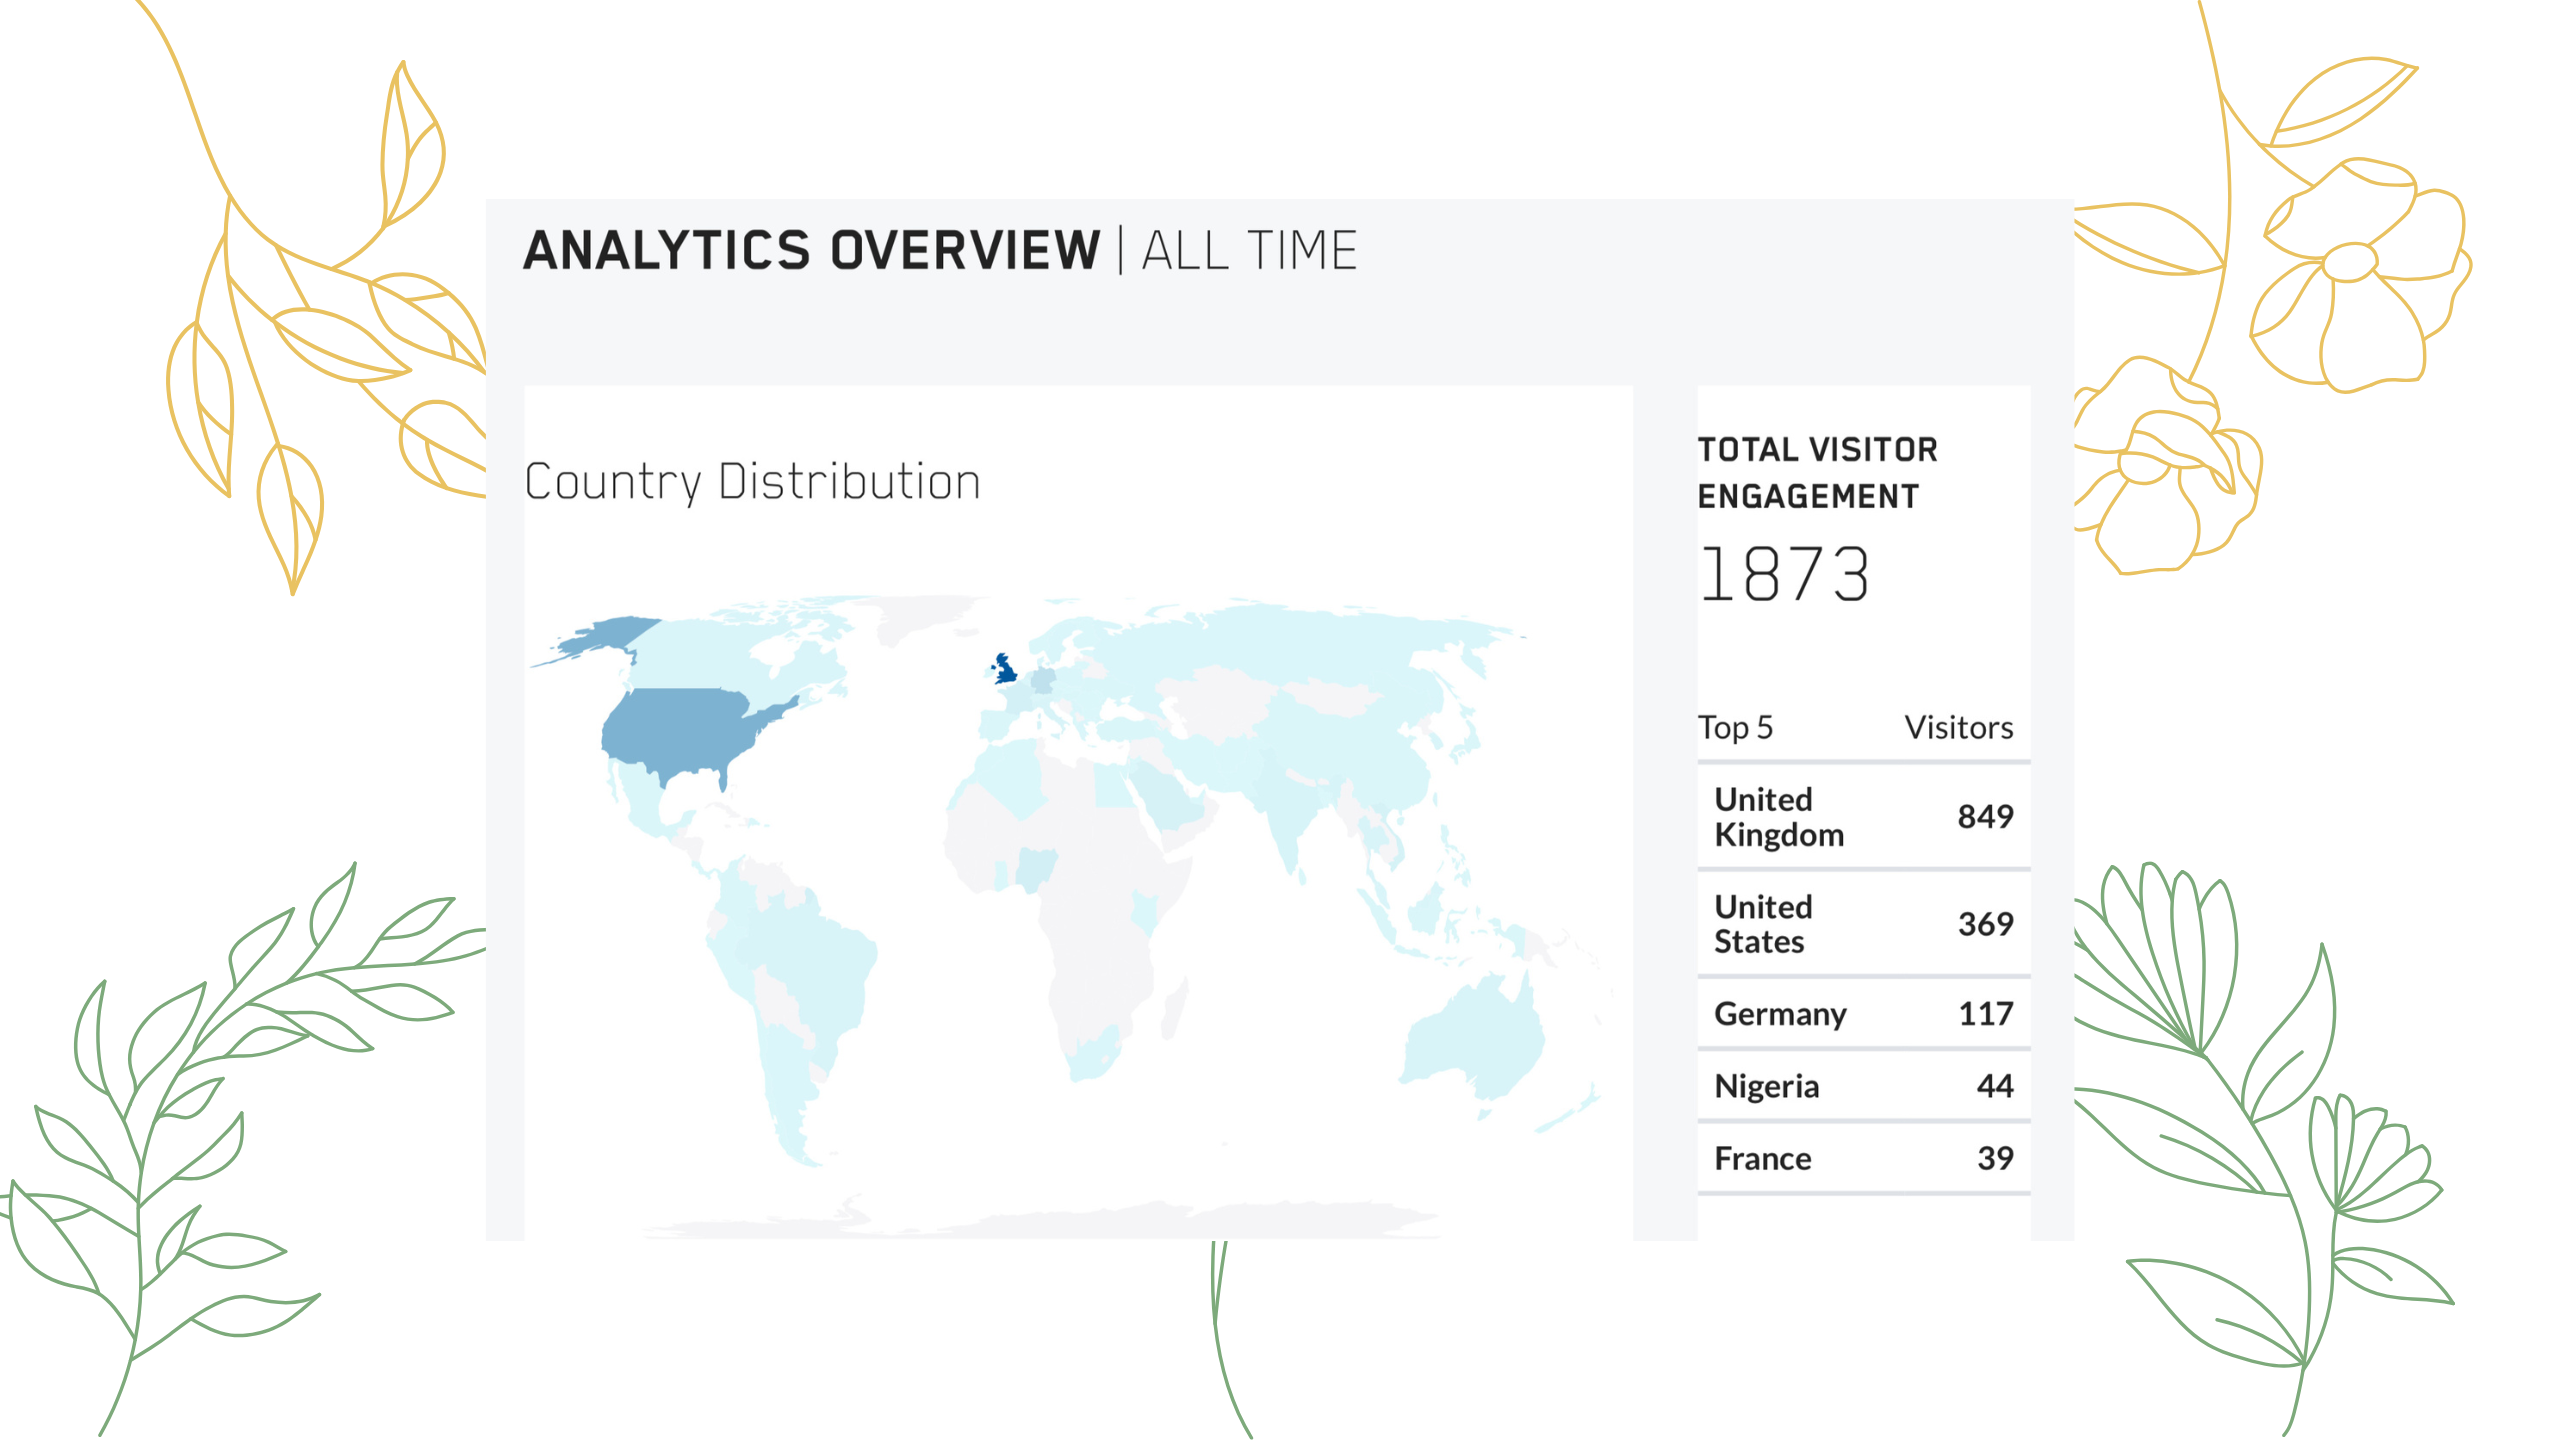Click the Total Visitor Engagement heading

1816,473
